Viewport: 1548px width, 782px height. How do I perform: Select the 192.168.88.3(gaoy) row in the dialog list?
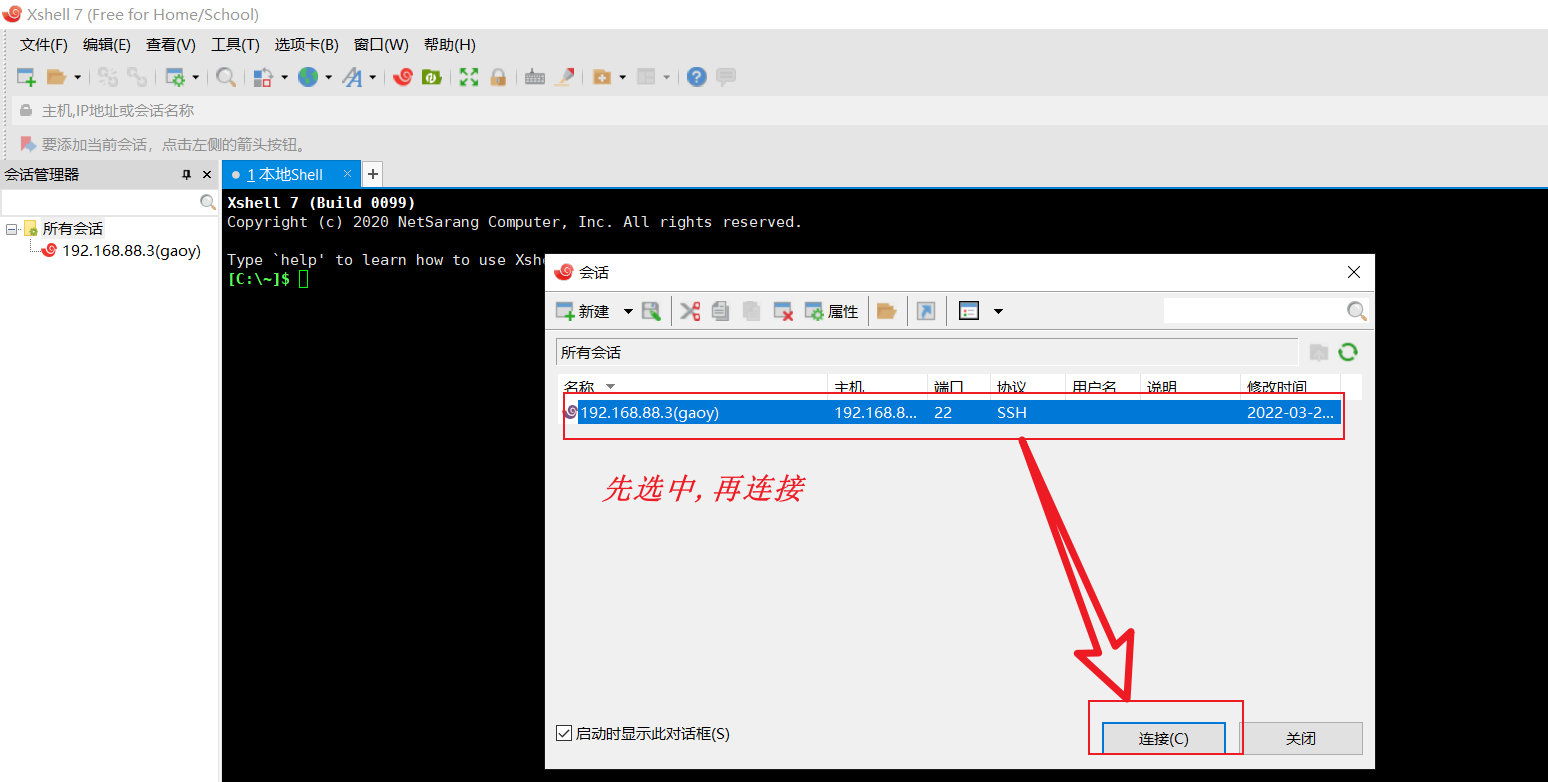coord(950,412)
